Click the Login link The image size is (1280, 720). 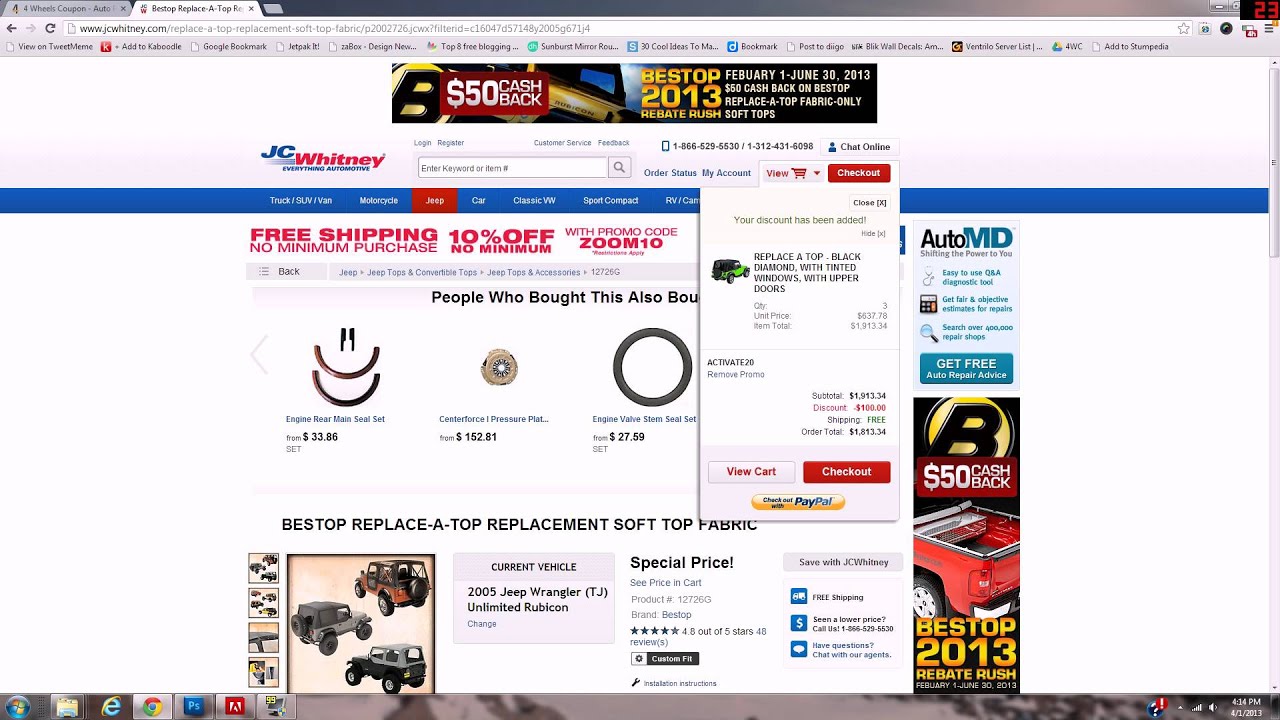point(423,143)
